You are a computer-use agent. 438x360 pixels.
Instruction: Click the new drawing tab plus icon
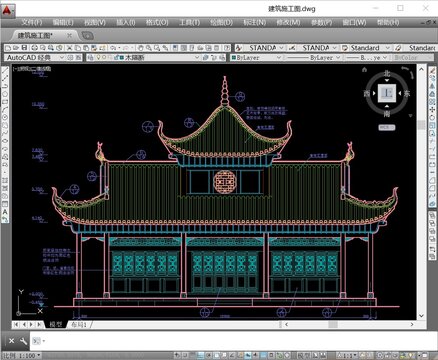[87, 35]
